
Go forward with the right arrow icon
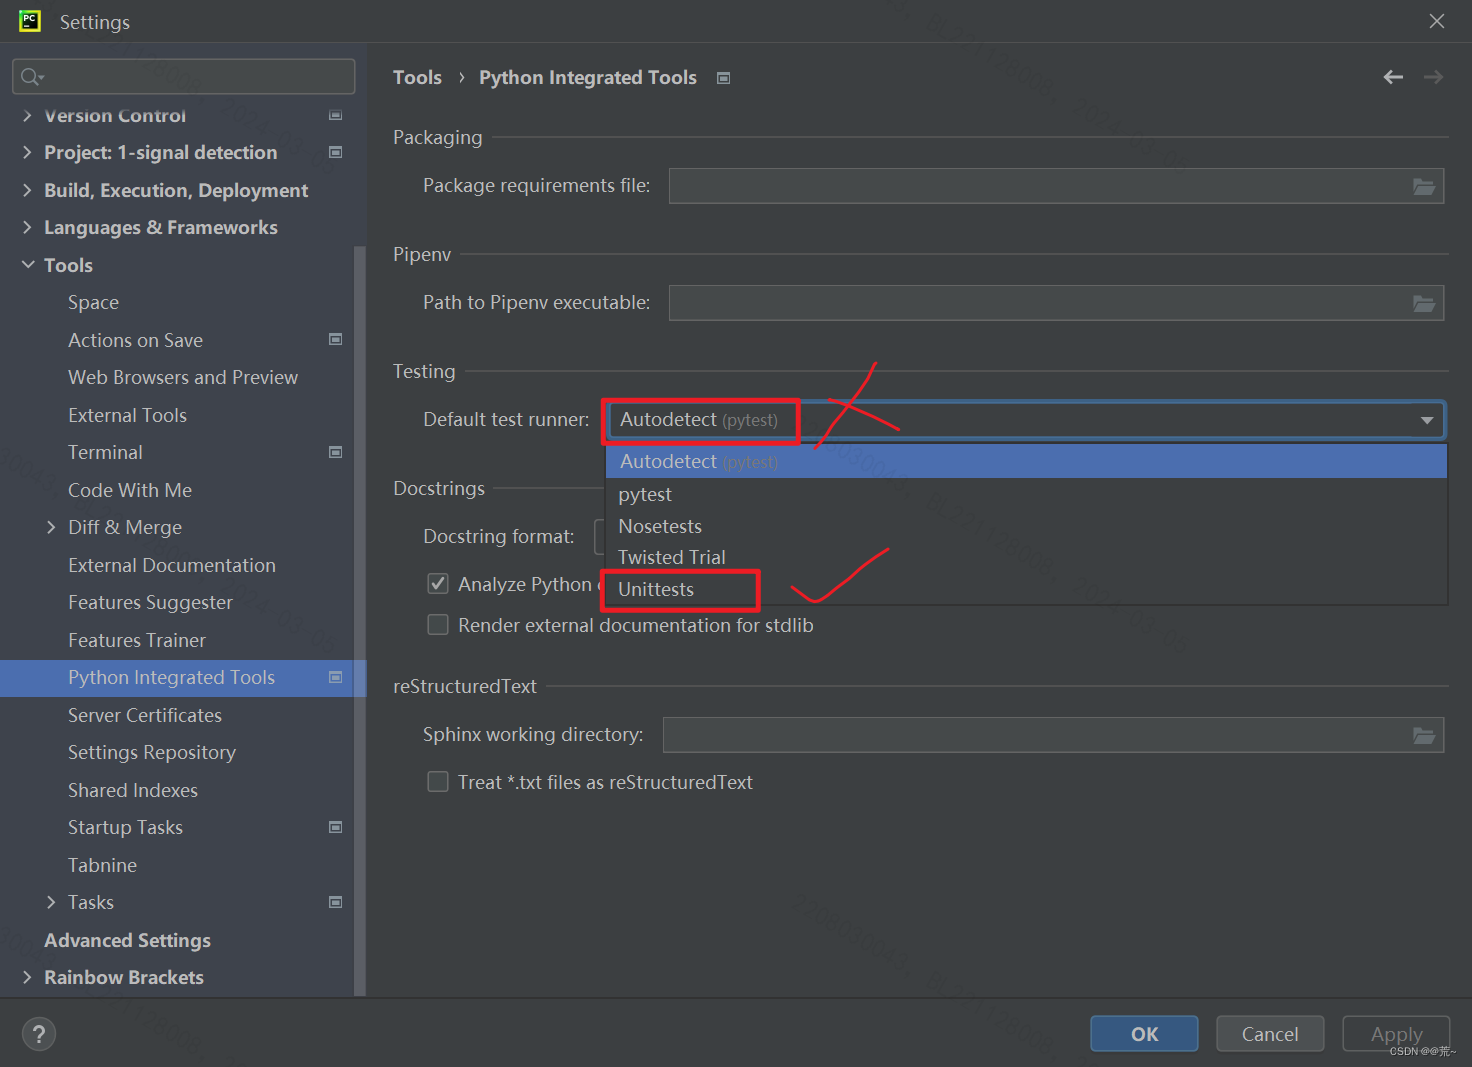[1433, 77]
